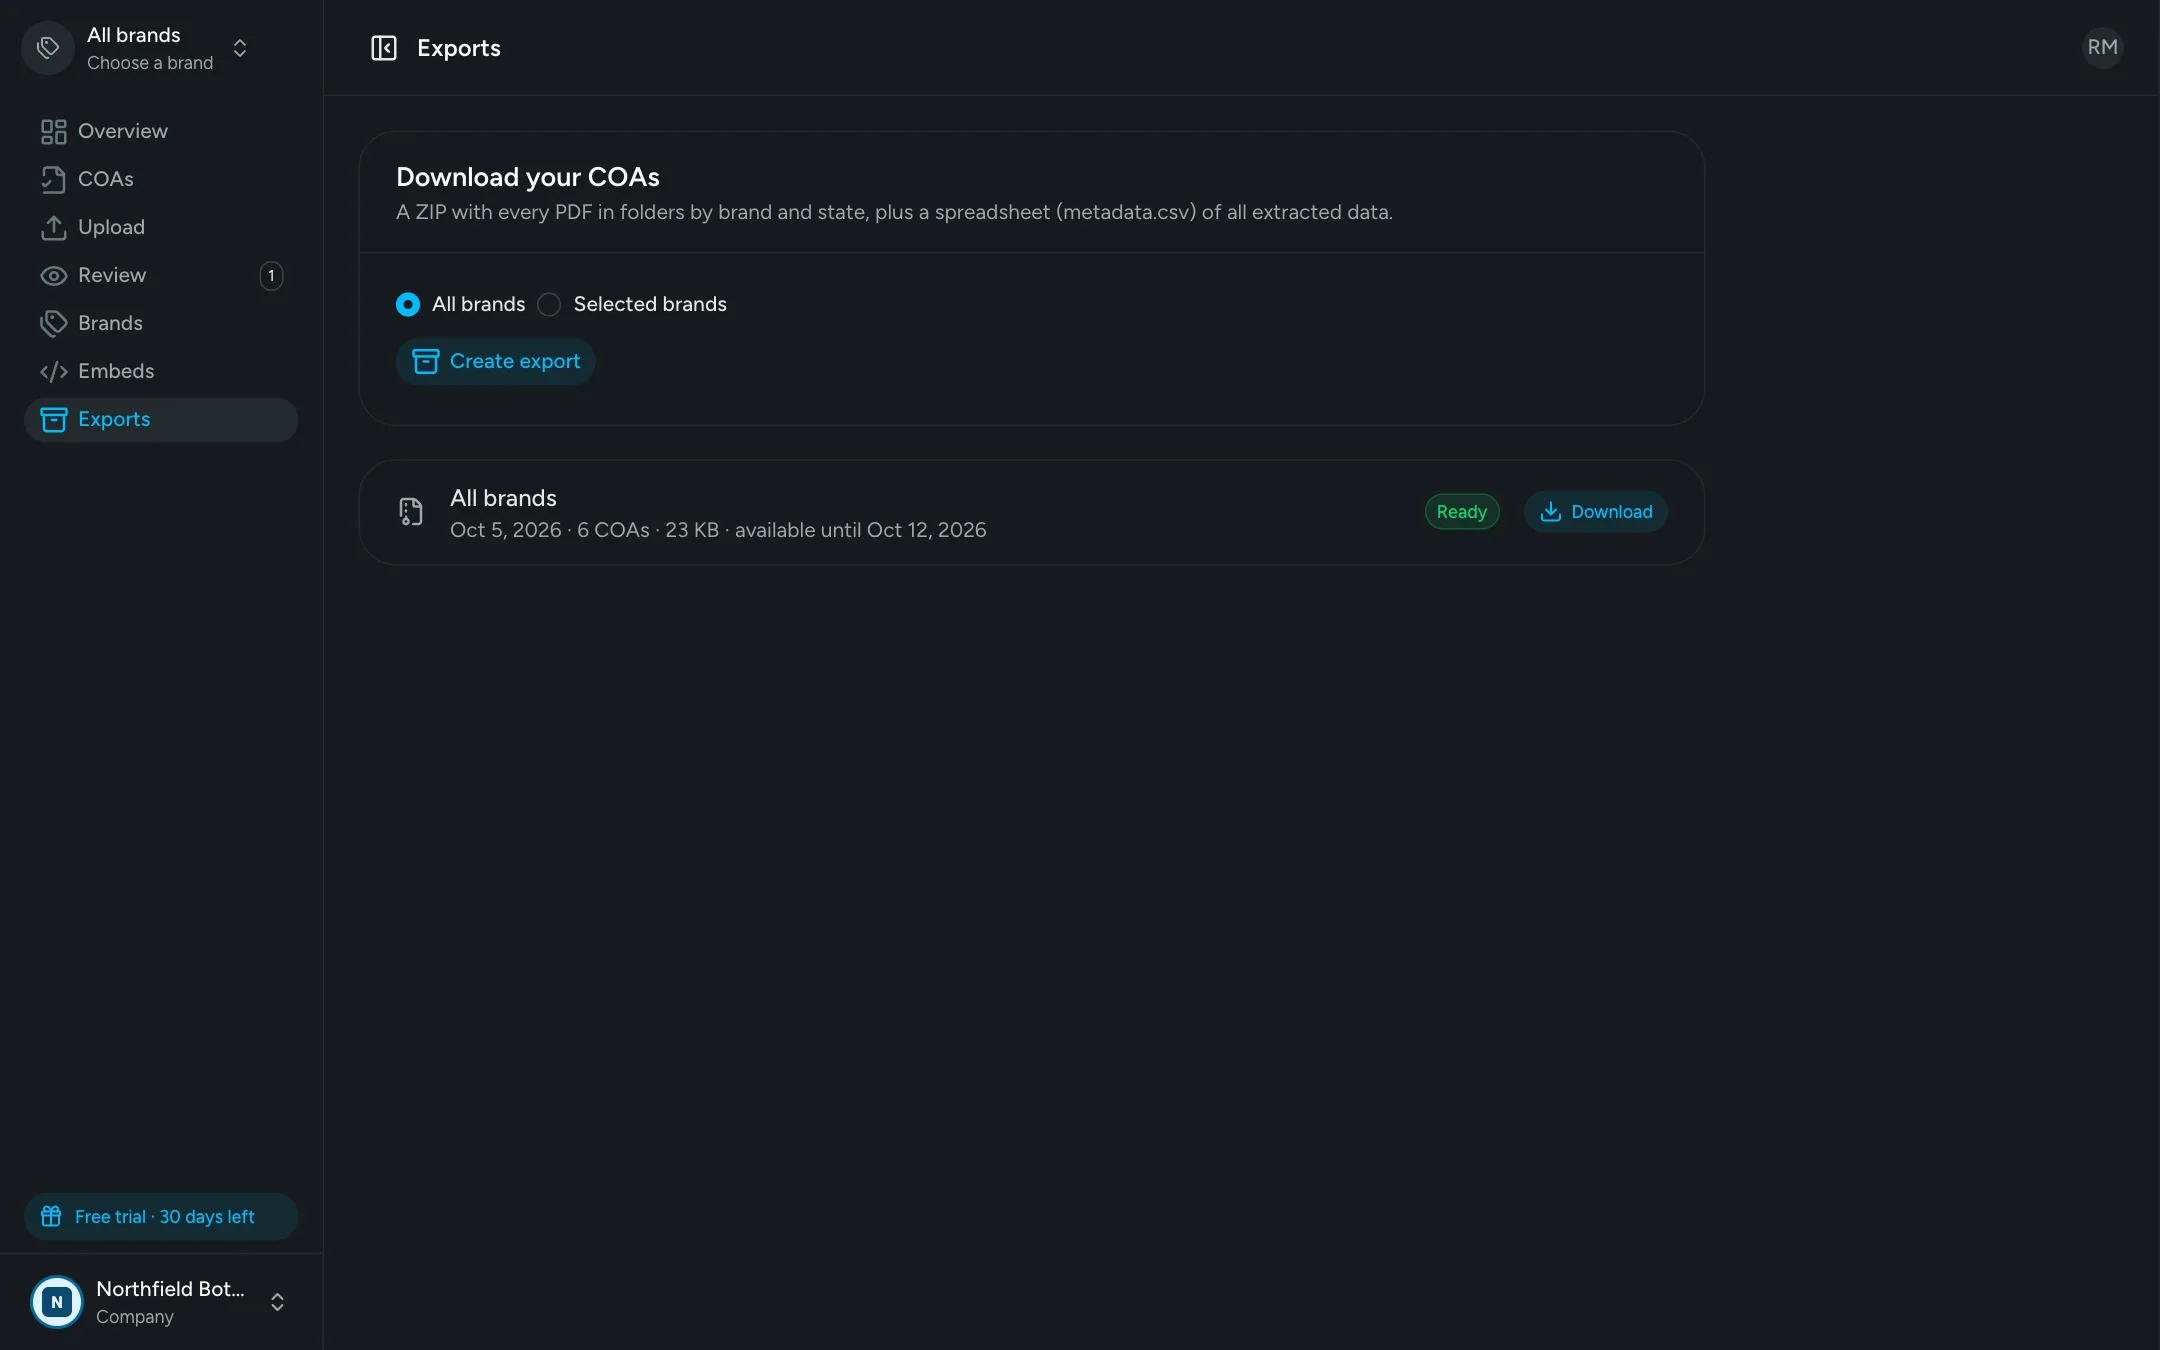The image size is (2160, 1350).
Task: Open the RM user avatar menu
Action: 2102,47
